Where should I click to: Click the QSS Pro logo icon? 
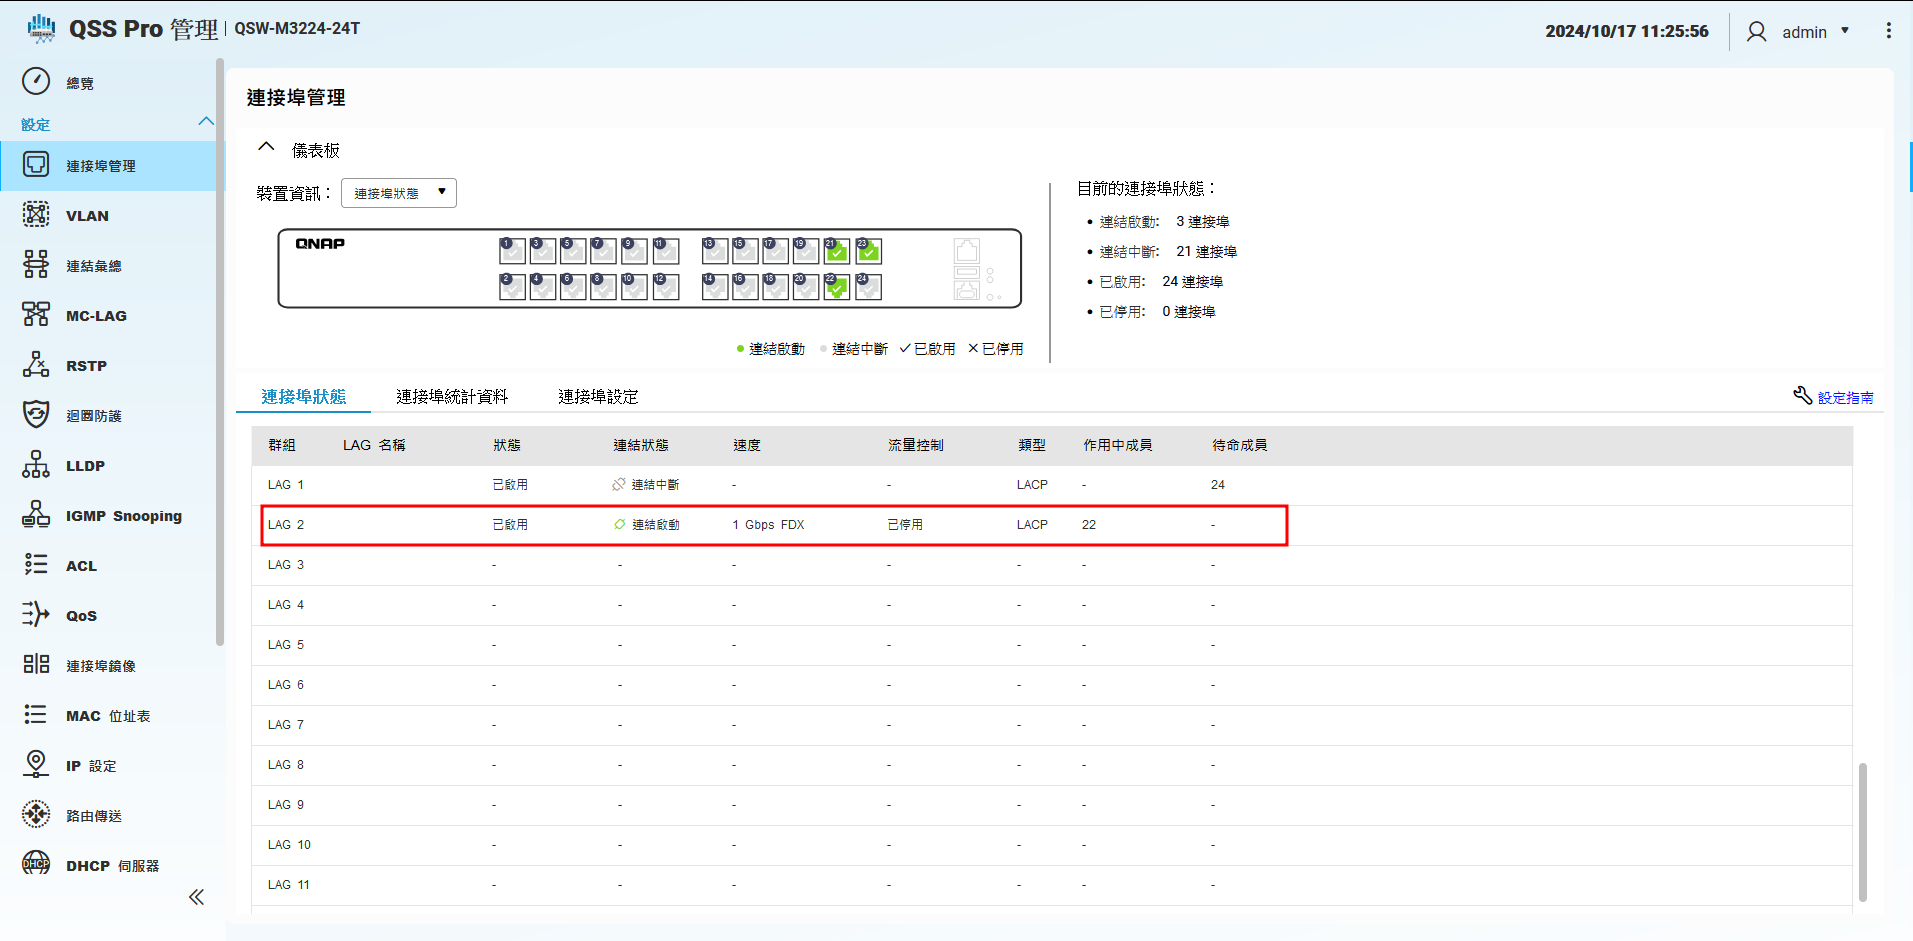tap(41, 29)
